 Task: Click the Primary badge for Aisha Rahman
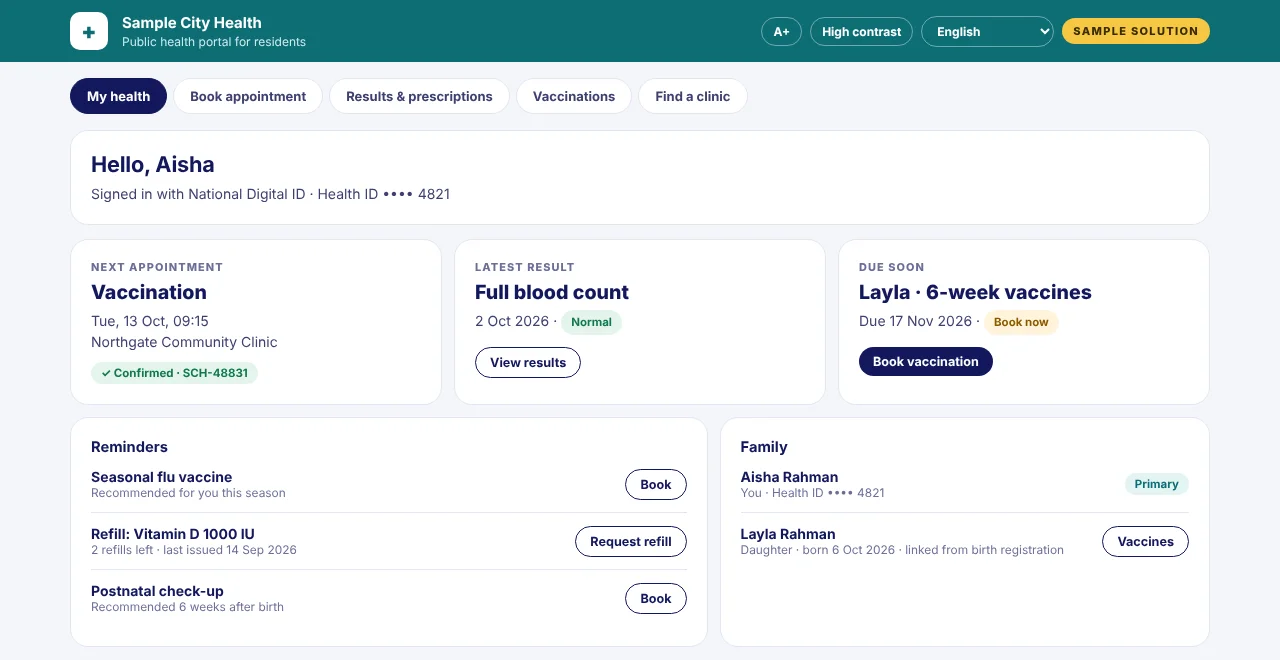pos(1156,484)
